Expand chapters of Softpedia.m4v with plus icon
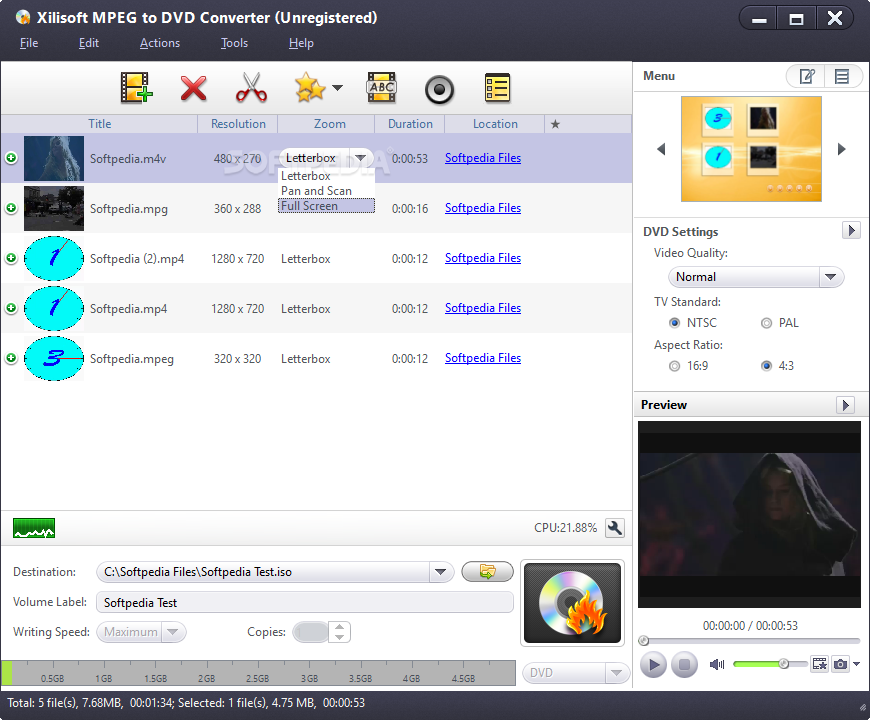The width and height of the screenshot is (870, 720). click(11, 158)
